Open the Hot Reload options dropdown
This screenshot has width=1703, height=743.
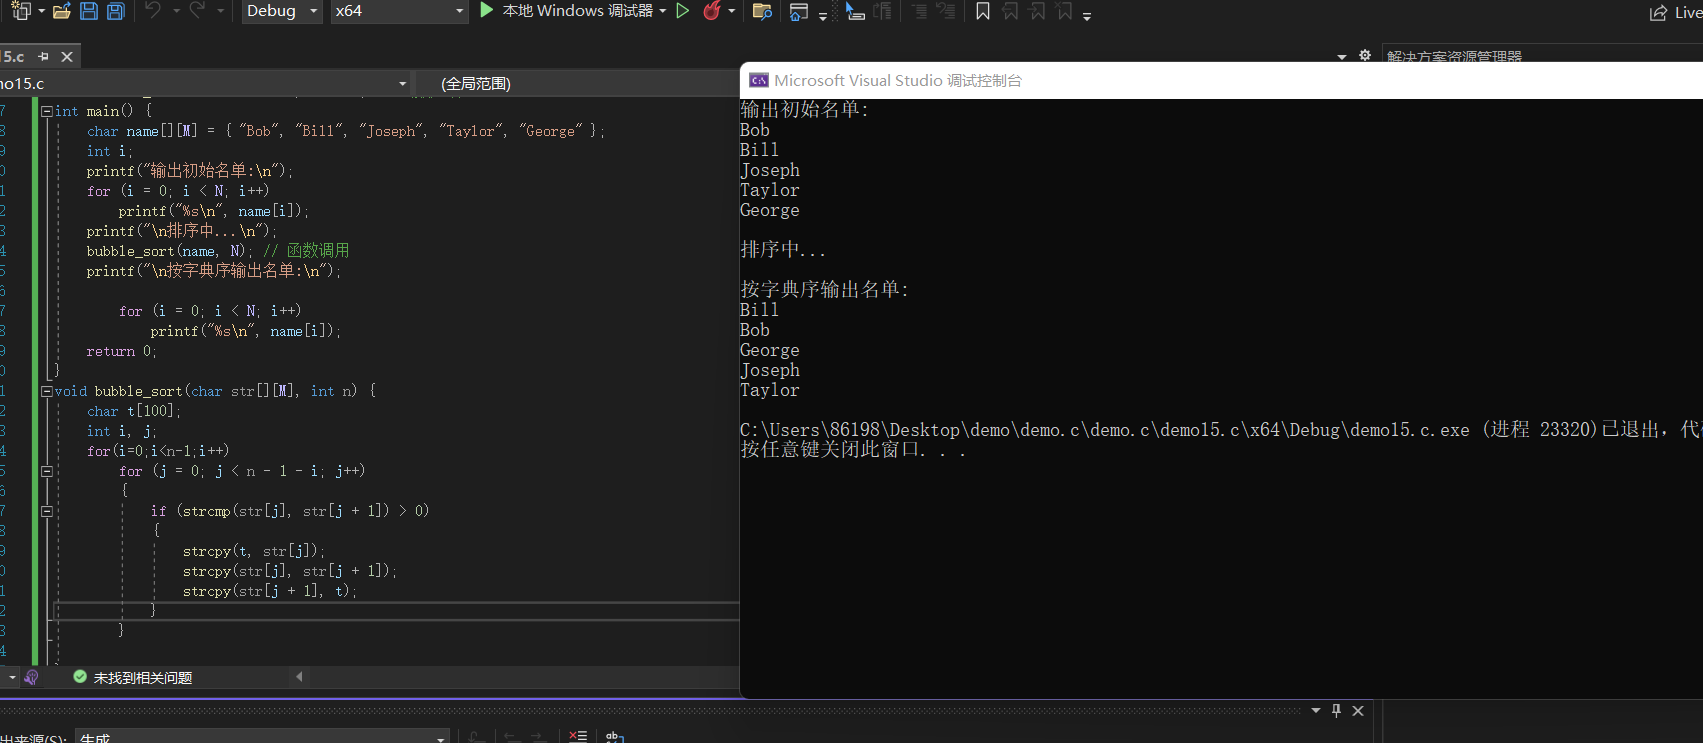point(732,11)
